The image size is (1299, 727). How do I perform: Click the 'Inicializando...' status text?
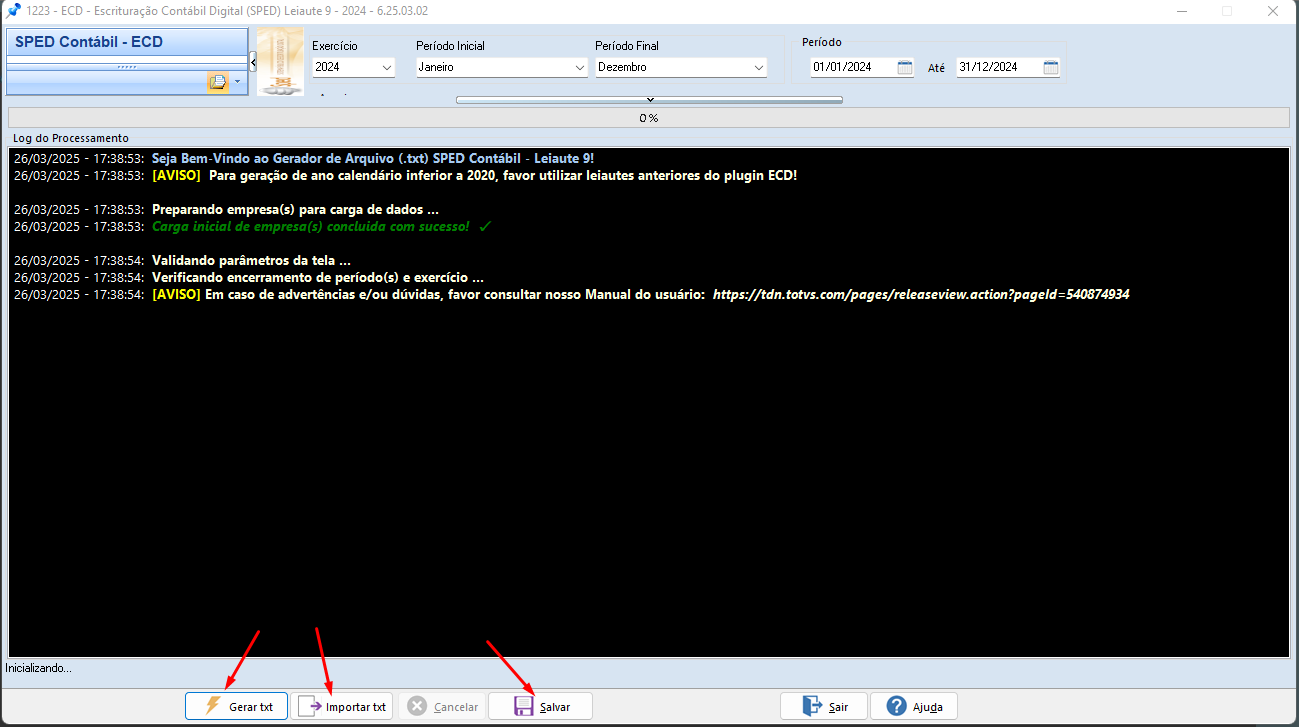point(39,668)
